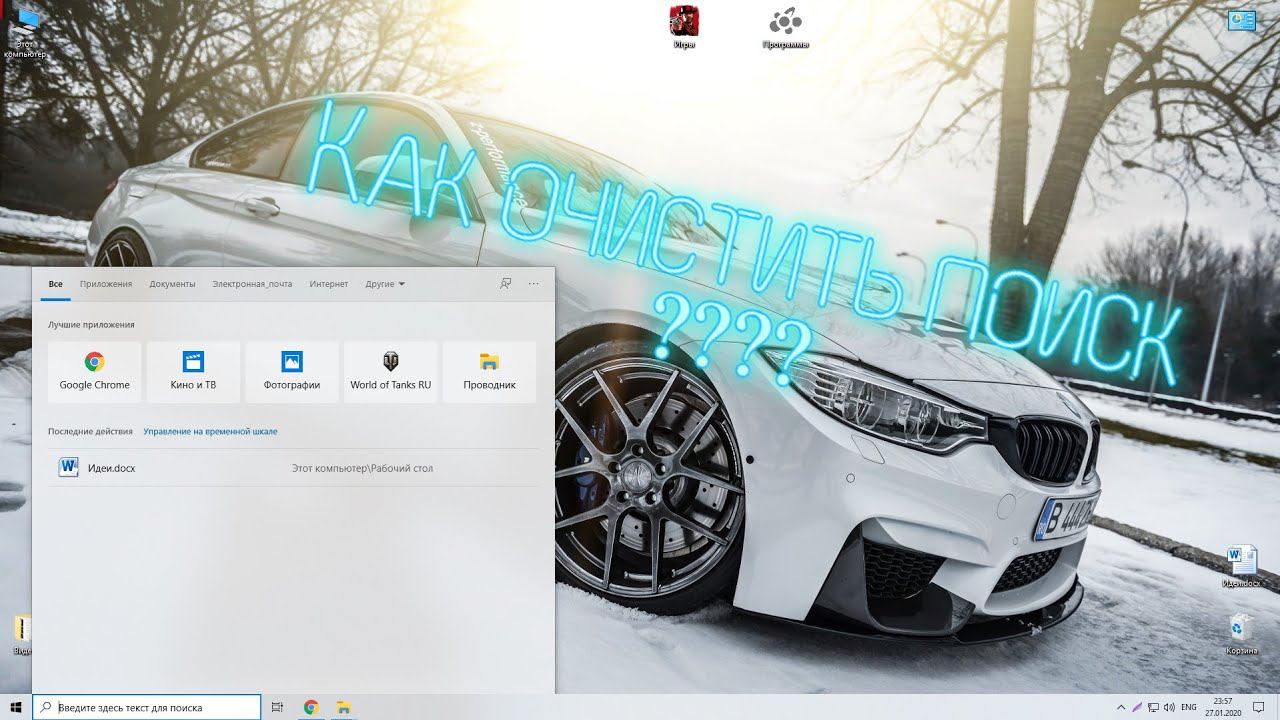1280x720 pixels.
Task: Select the top-right desktop gadget icon
Action: pos(1241,19)
